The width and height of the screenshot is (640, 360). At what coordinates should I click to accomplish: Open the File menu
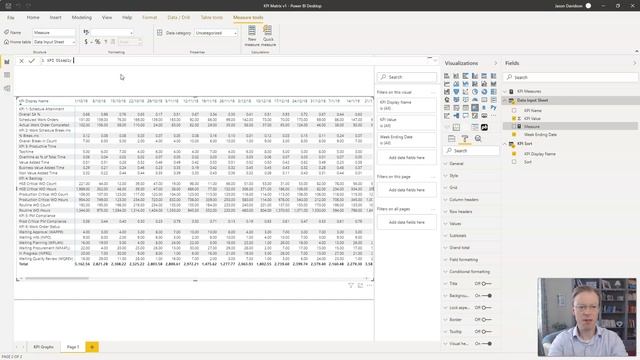pos(11,18)
